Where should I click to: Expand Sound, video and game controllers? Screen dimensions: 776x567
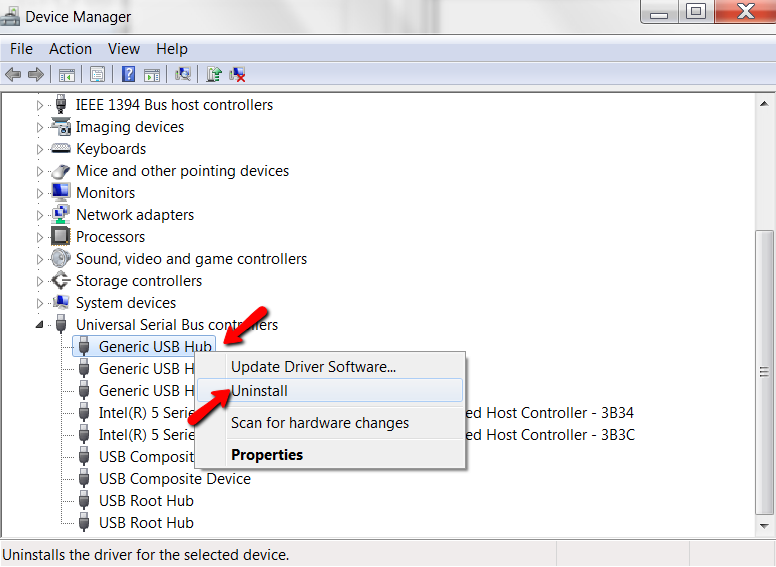pyautogui.click(x=41, y=259)
